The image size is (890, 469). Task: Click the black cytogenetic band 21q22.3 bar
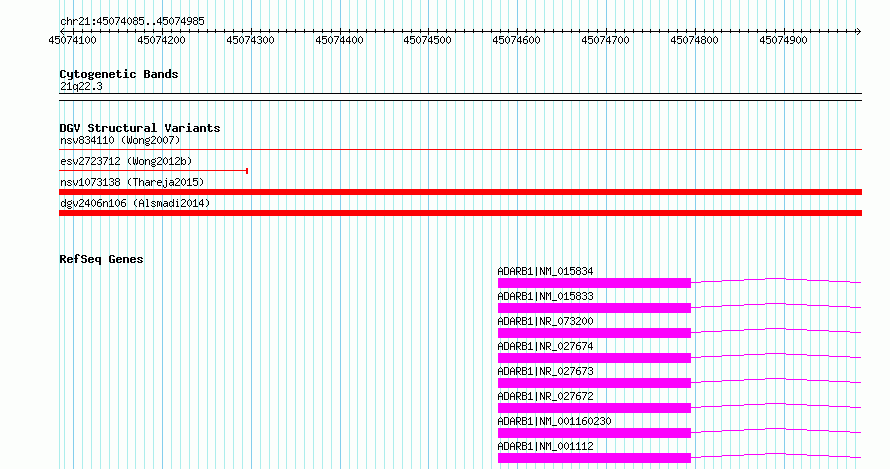click(460, 97)
